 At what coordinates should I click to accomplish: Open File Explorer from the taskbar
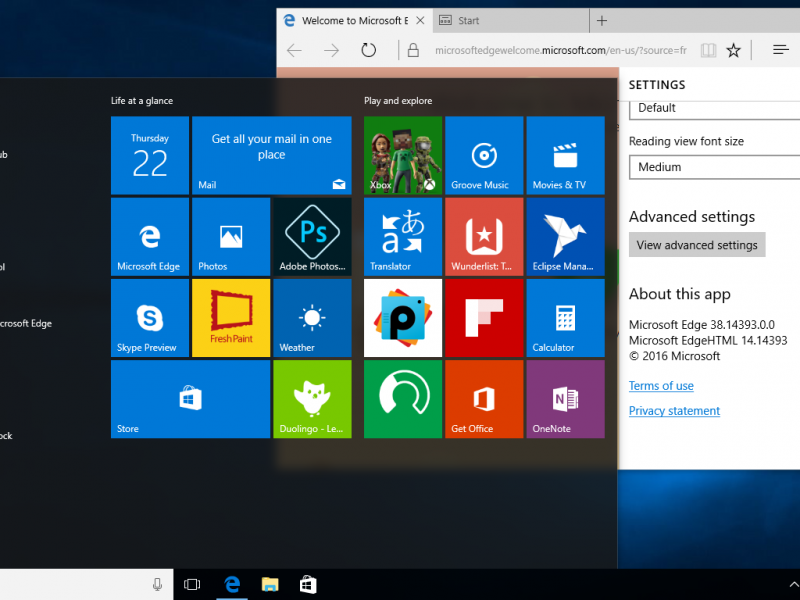pos(270,585)
